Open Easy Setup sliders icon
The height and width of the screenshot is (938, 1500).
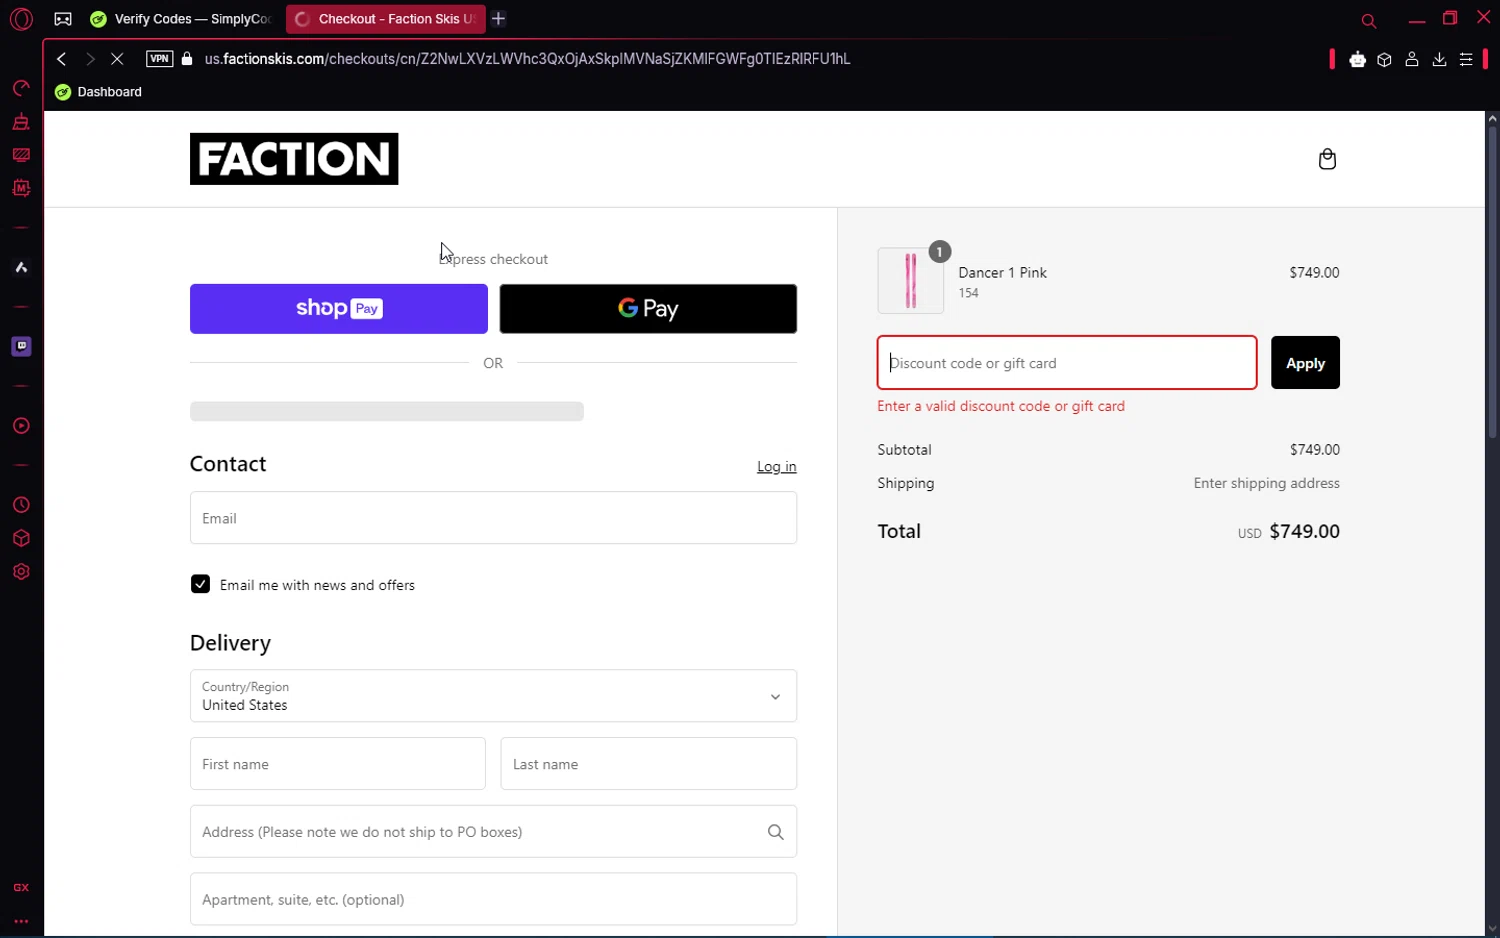click(x=1466, y=60)
